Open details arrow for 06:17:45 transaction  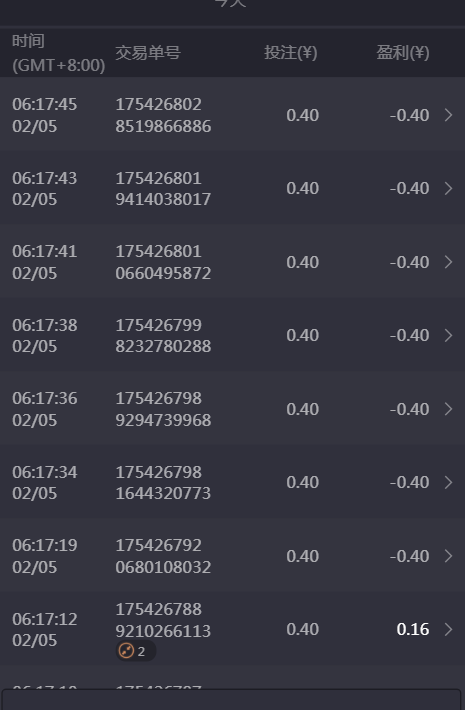tap(448, 115)
